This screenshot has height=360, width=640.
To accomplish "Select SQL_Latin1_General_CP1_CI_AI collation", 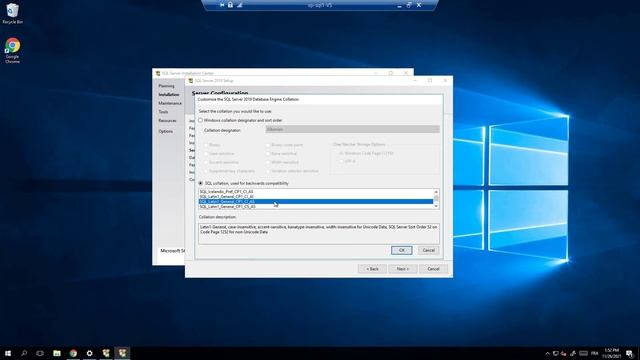I will (x=316, y=196).
